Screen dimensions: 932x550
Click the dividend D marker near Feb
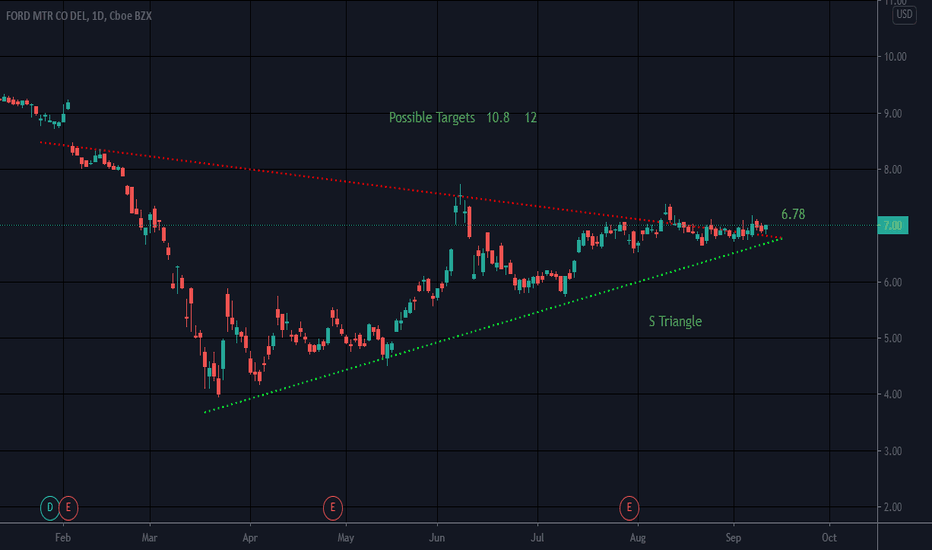tap(50, 507)
